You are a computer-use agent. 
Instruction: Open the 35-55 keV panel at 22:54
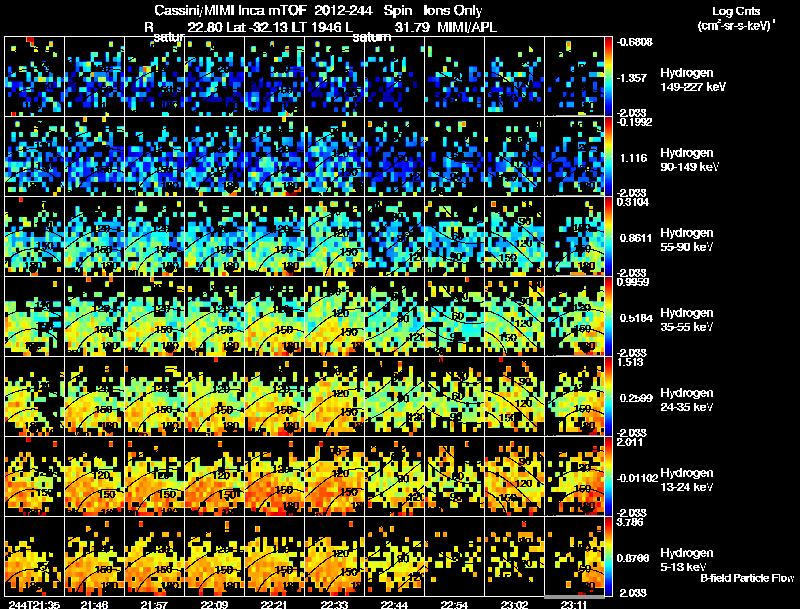point(455,316)
